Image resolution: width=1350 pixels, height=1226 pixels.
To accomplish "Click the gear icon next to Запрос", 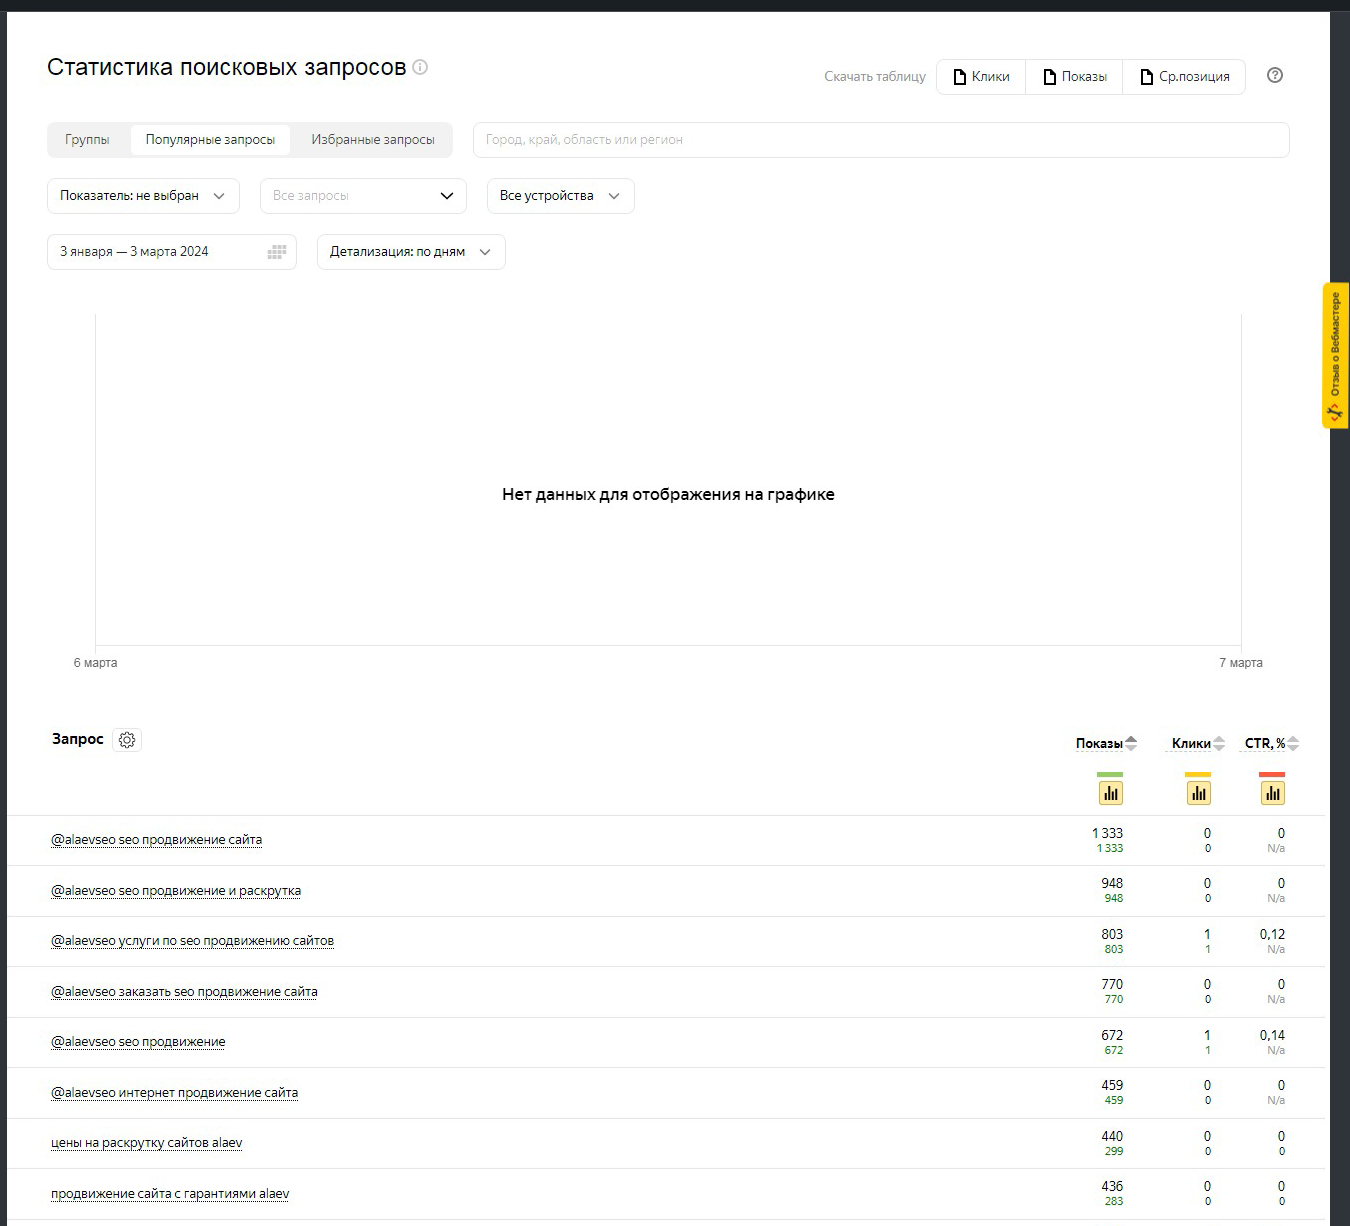I will pos(127,740).
